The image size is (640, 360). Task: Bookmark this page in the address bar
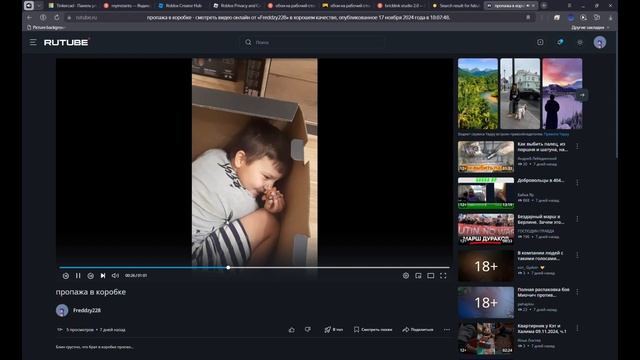pos(528,18)
